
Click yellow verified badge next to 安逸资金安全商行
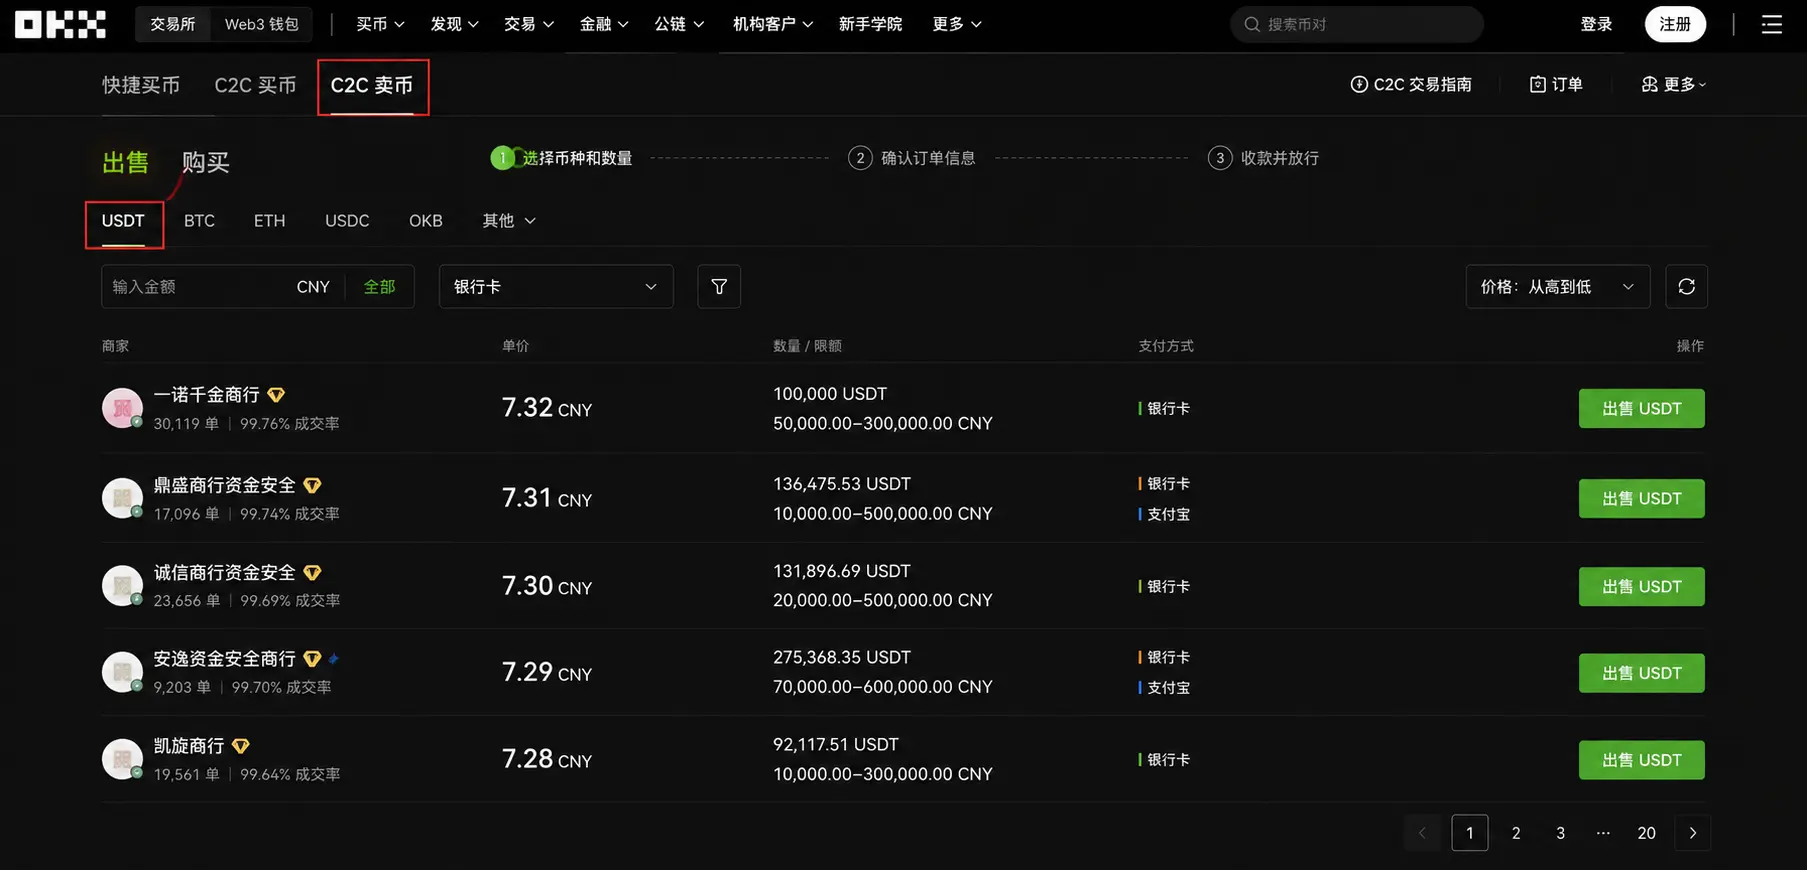pos(312,659)
